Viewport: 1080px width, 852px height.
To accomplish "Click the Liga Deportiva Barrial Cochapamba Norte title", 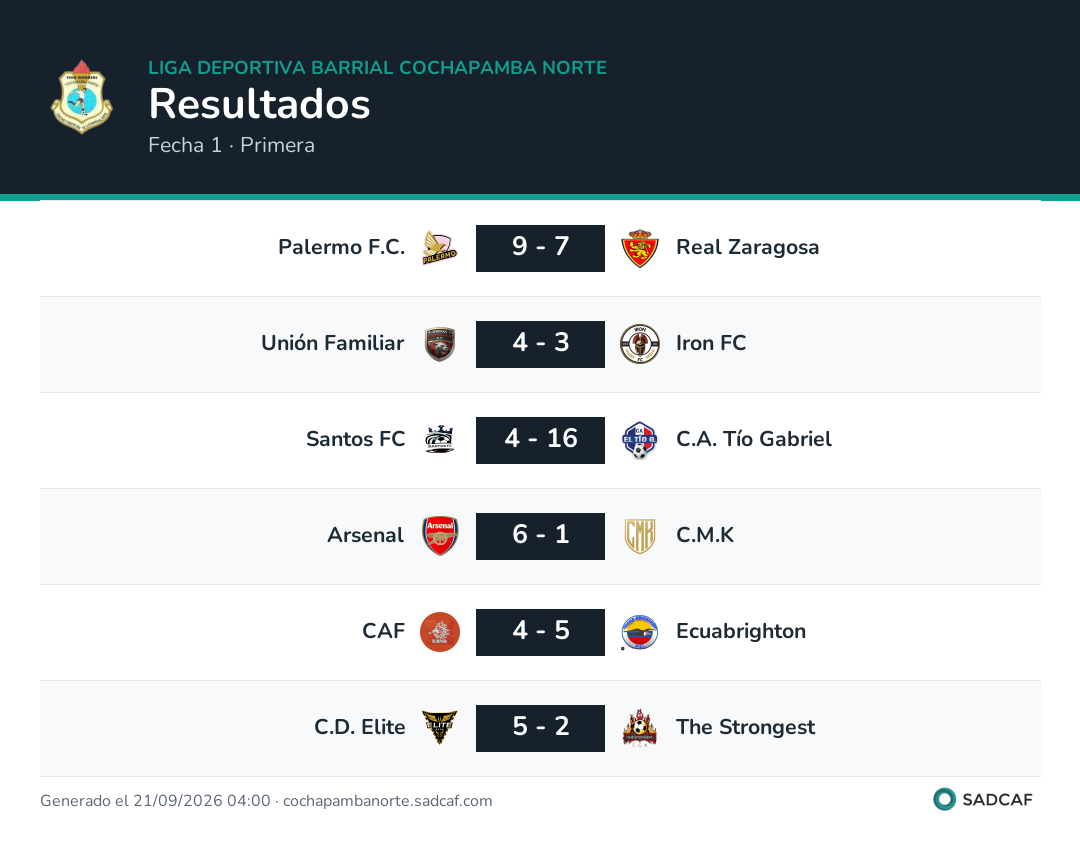I will 377,67.
